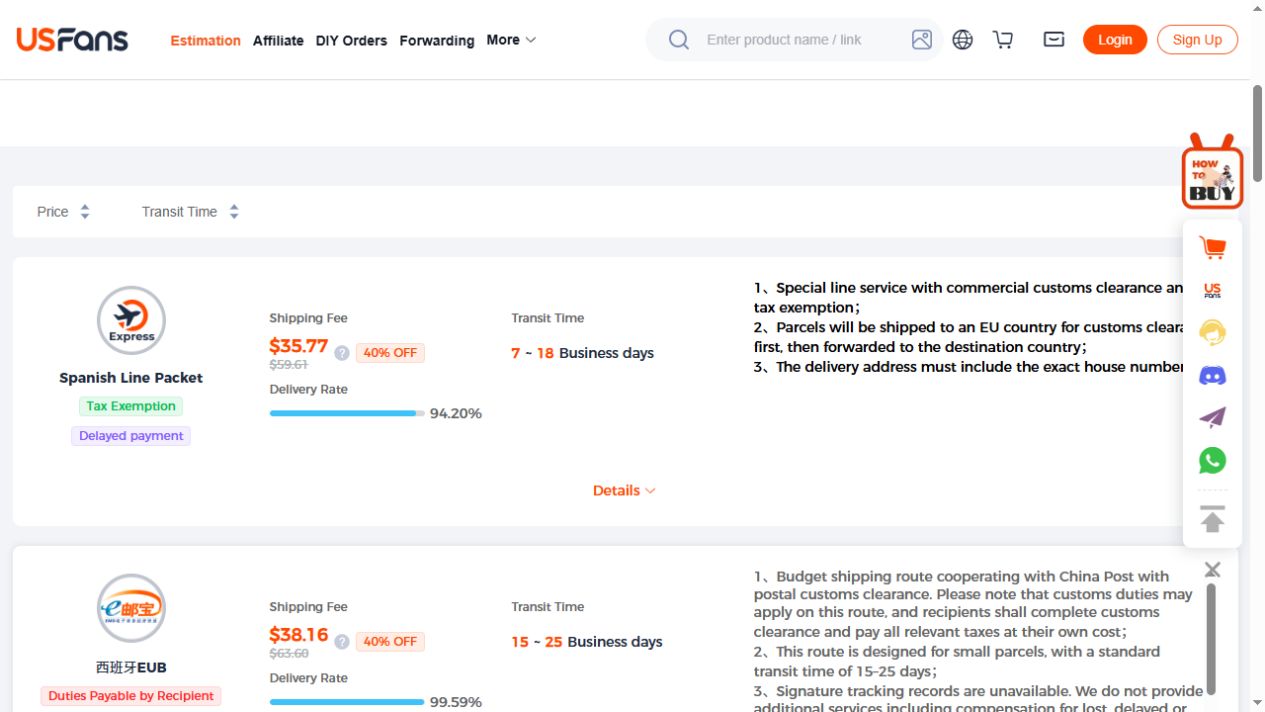Open the image search camera icon
This screenshot has width=1265, height=712.
pos(922,40)
